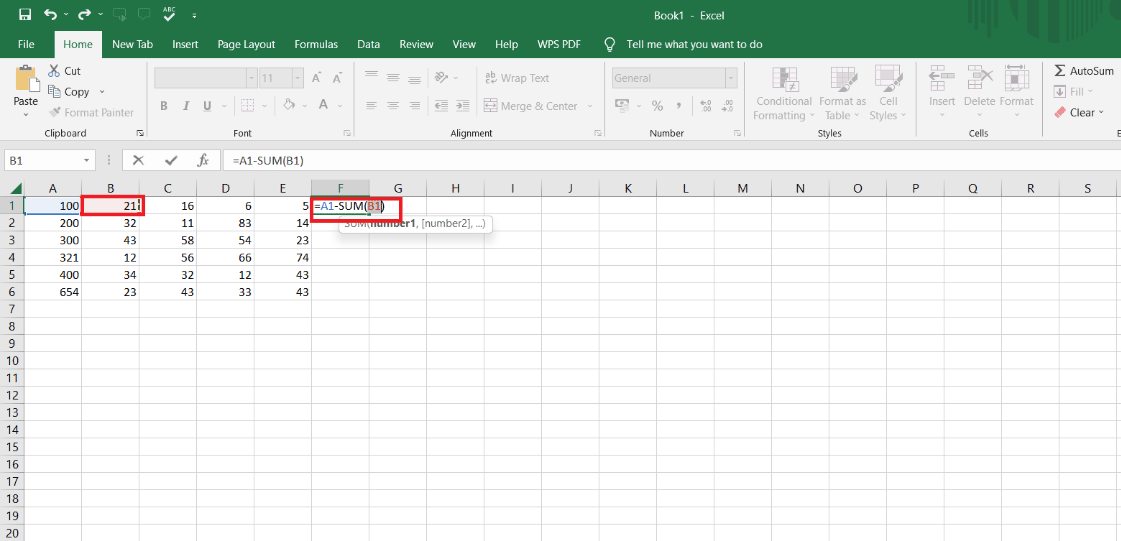Open the Conditional Formatting menu
Viewport: 1121px width, 541px height.
(x=783, y=93)
